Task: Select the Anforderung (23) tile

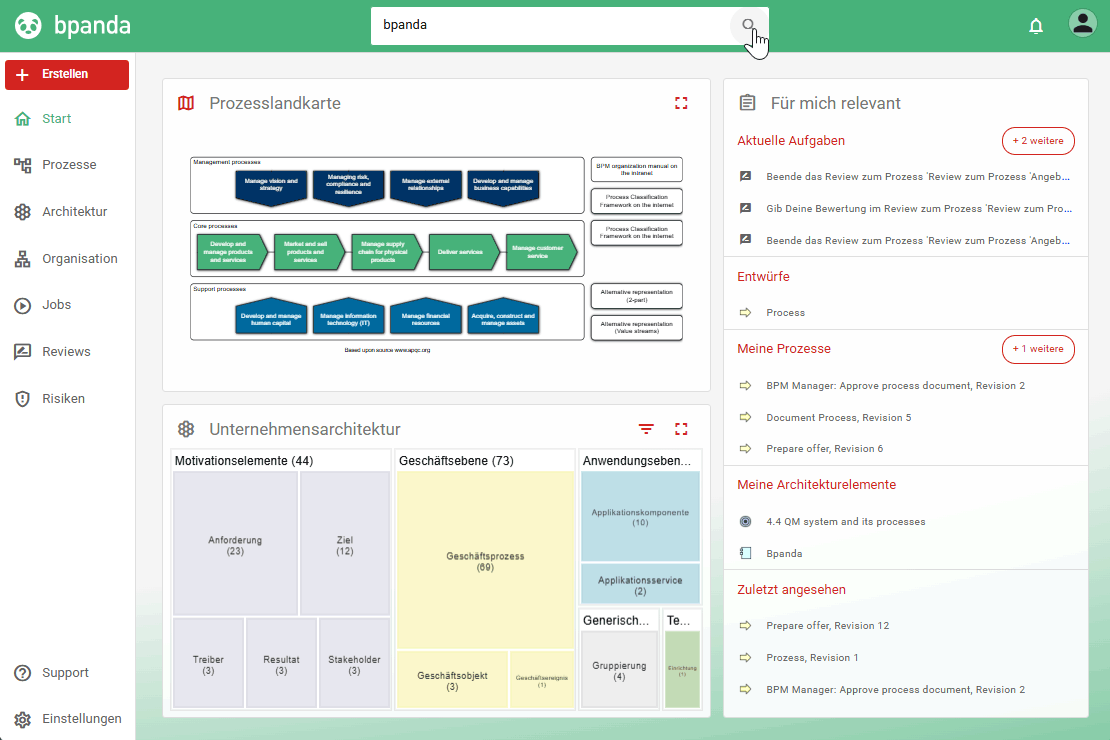Action: pyautogui.click(x=235, y=544)
